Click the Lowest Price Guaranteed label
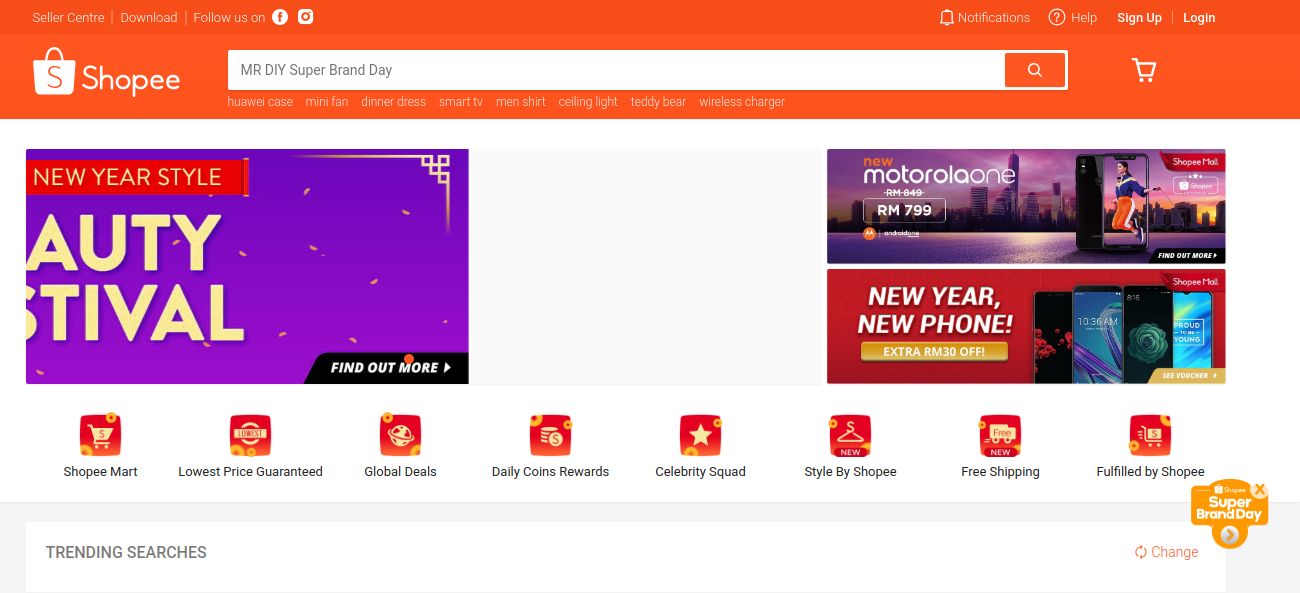 250,472
